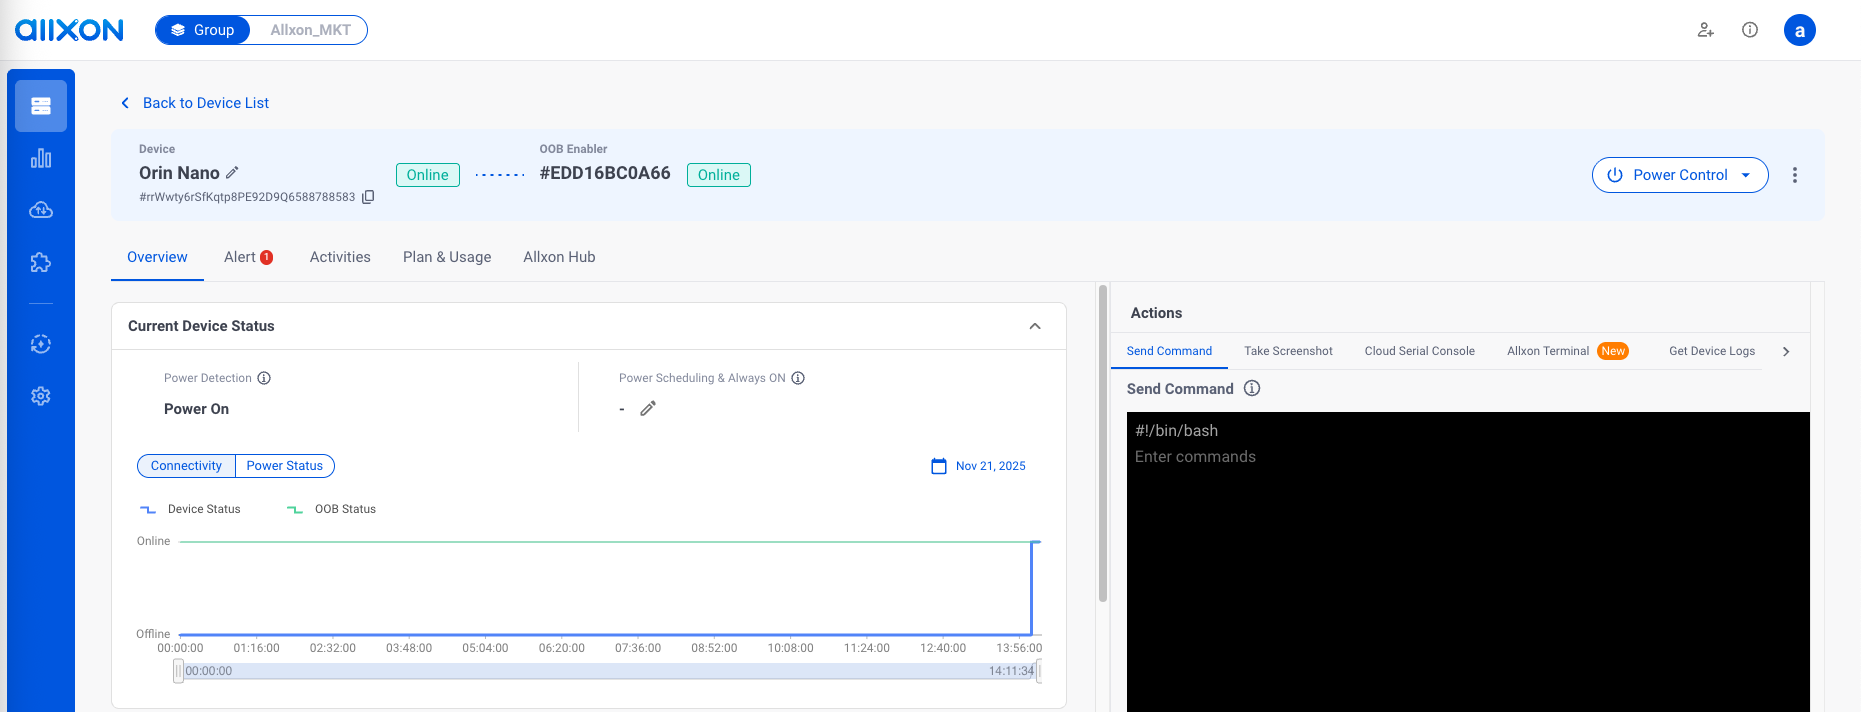The width and height of the screenshot is (1861, 712).
Task: Open the Take Screenshot action tab
Action: tap(1288, 351)
